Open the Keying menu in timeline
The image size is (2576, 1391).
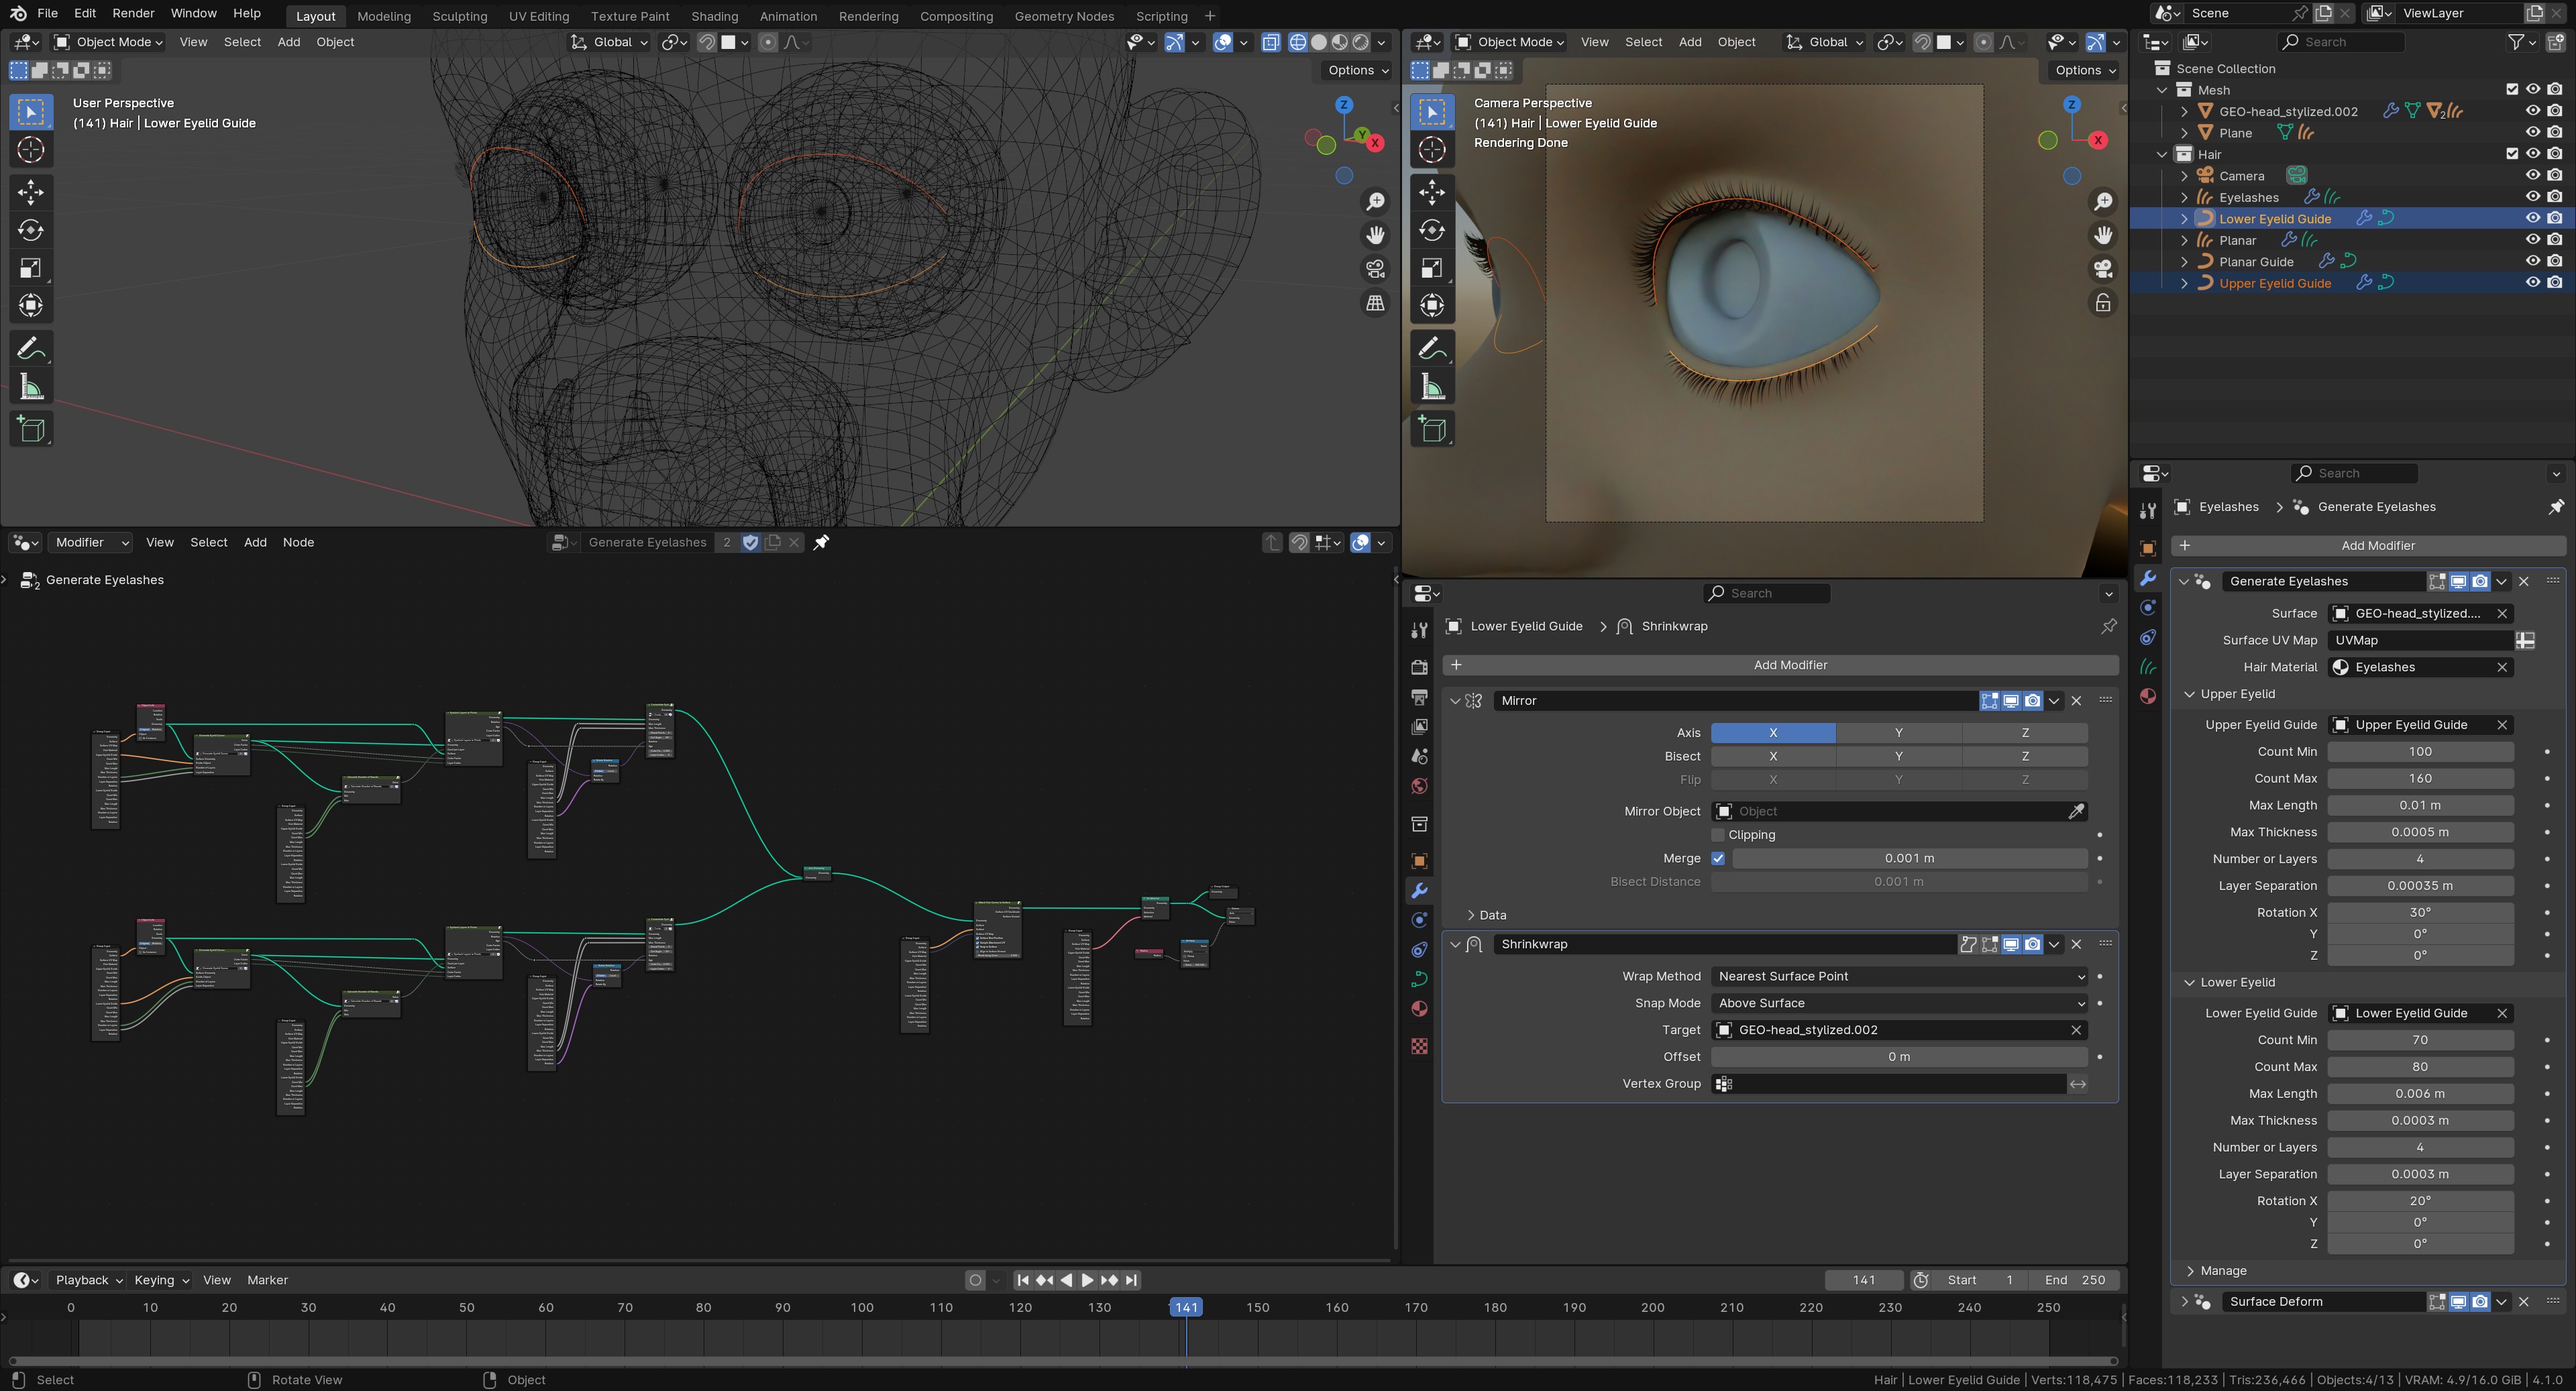[x=160, y=1280]
